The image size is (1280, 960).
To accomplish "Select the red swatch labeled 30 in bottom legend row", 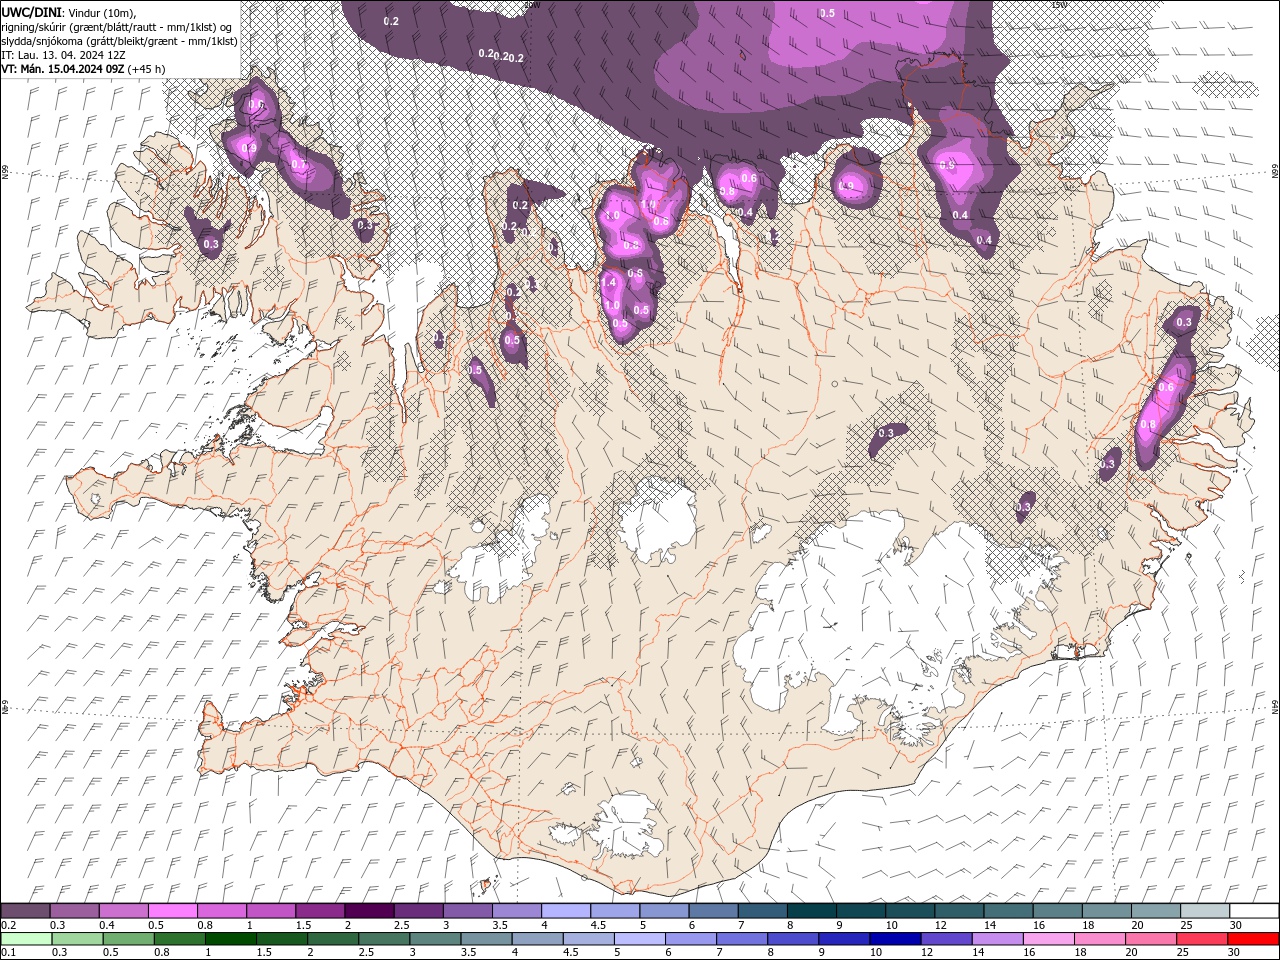I will tap(1254, 939).
